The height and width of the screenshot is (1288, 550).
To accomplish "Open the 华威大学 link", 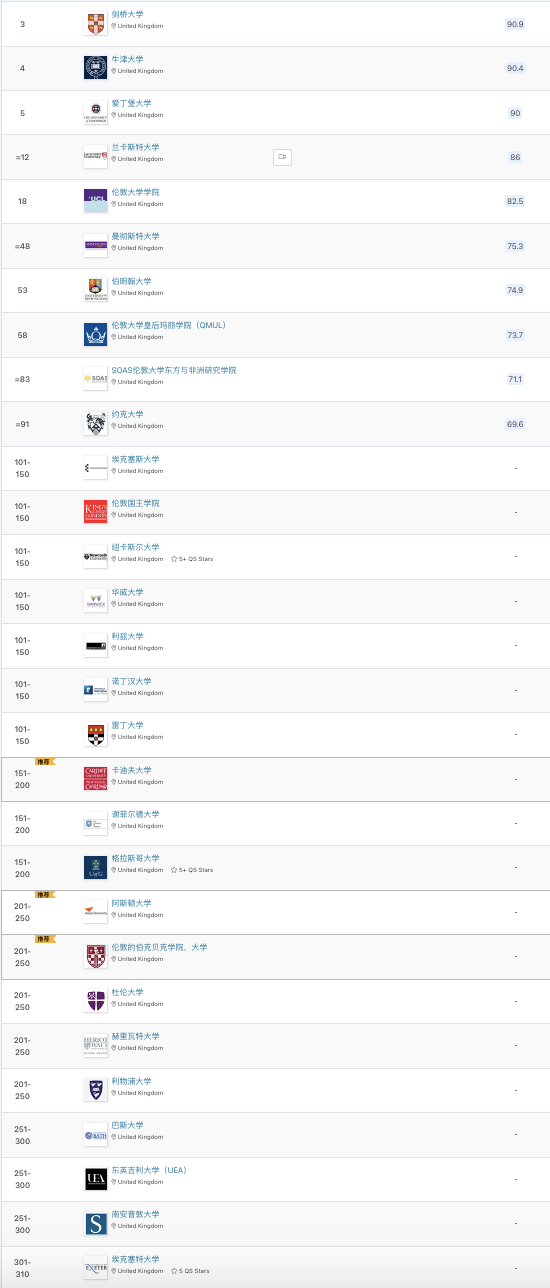I will point(127,592).
